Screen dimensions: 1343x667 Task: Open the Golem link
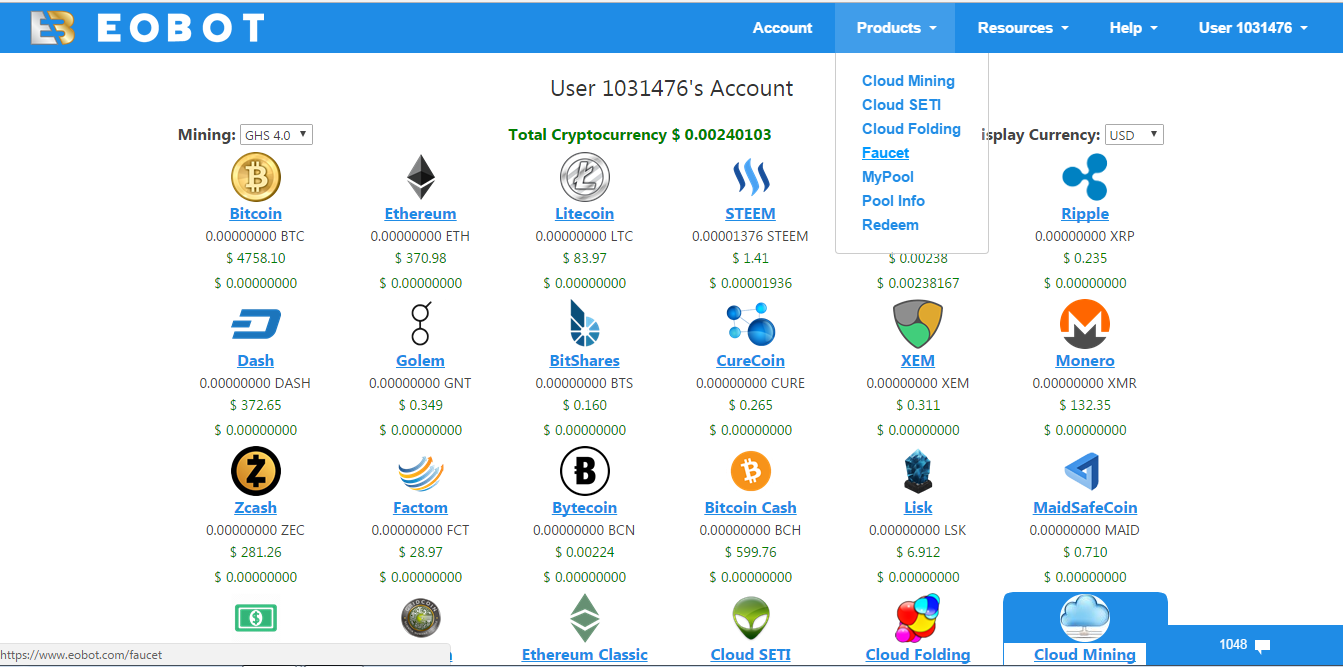[x=421, y=361]
